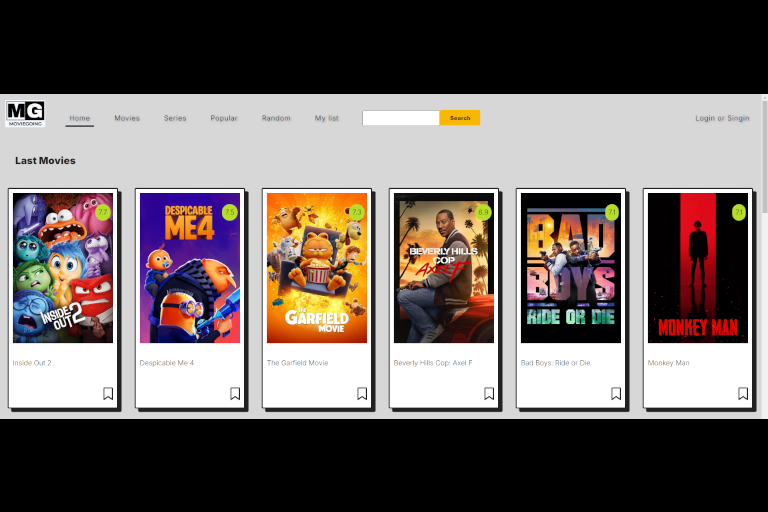Open My list
This screenshot has height=512, width=768.
[327, 118]
